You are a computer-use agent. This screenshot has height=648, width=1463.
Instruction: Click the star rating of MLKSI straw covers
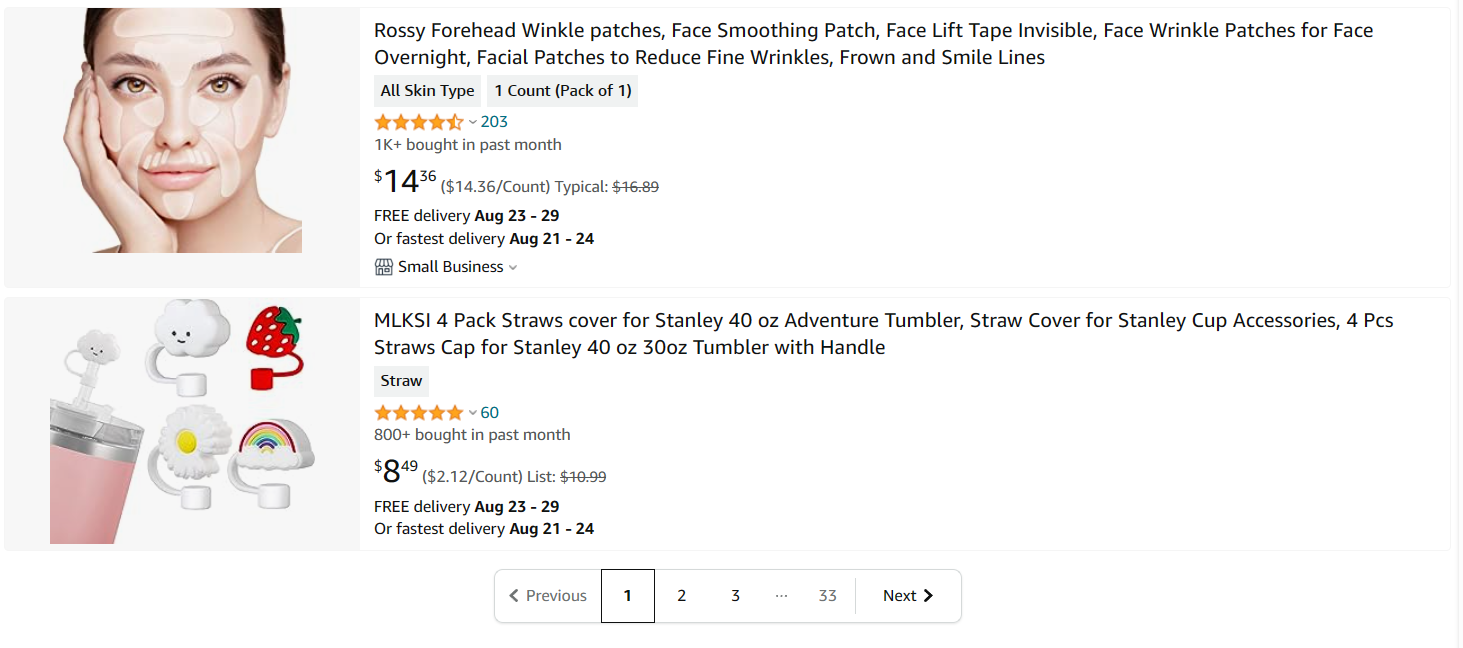point(418,413)
